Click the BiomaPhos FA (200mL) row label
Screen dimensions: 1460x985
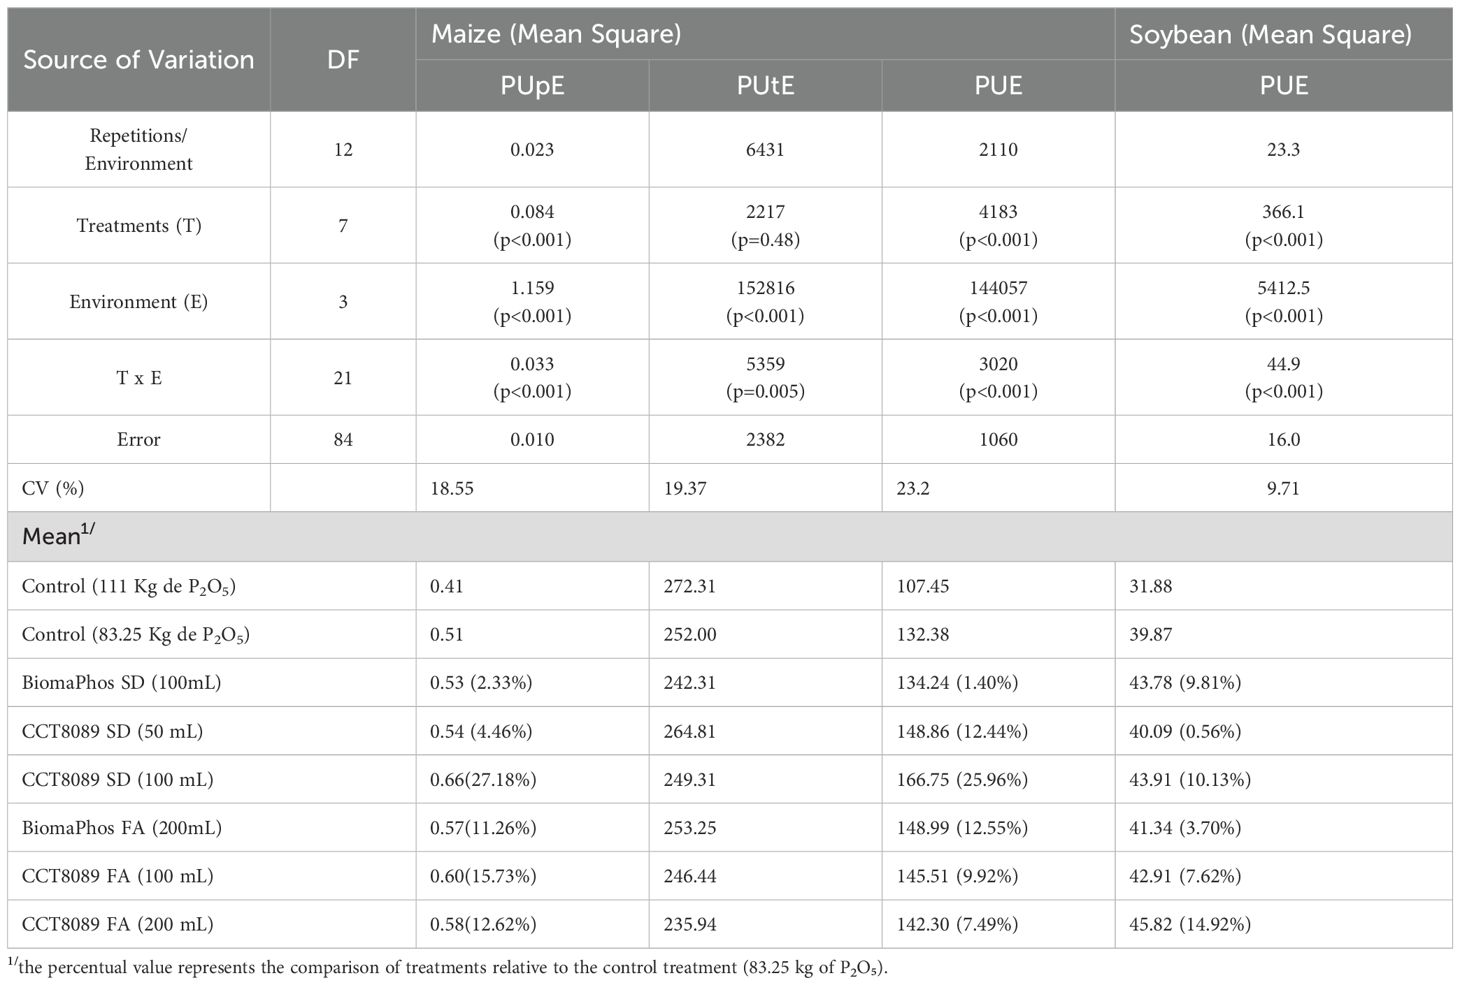121,828
